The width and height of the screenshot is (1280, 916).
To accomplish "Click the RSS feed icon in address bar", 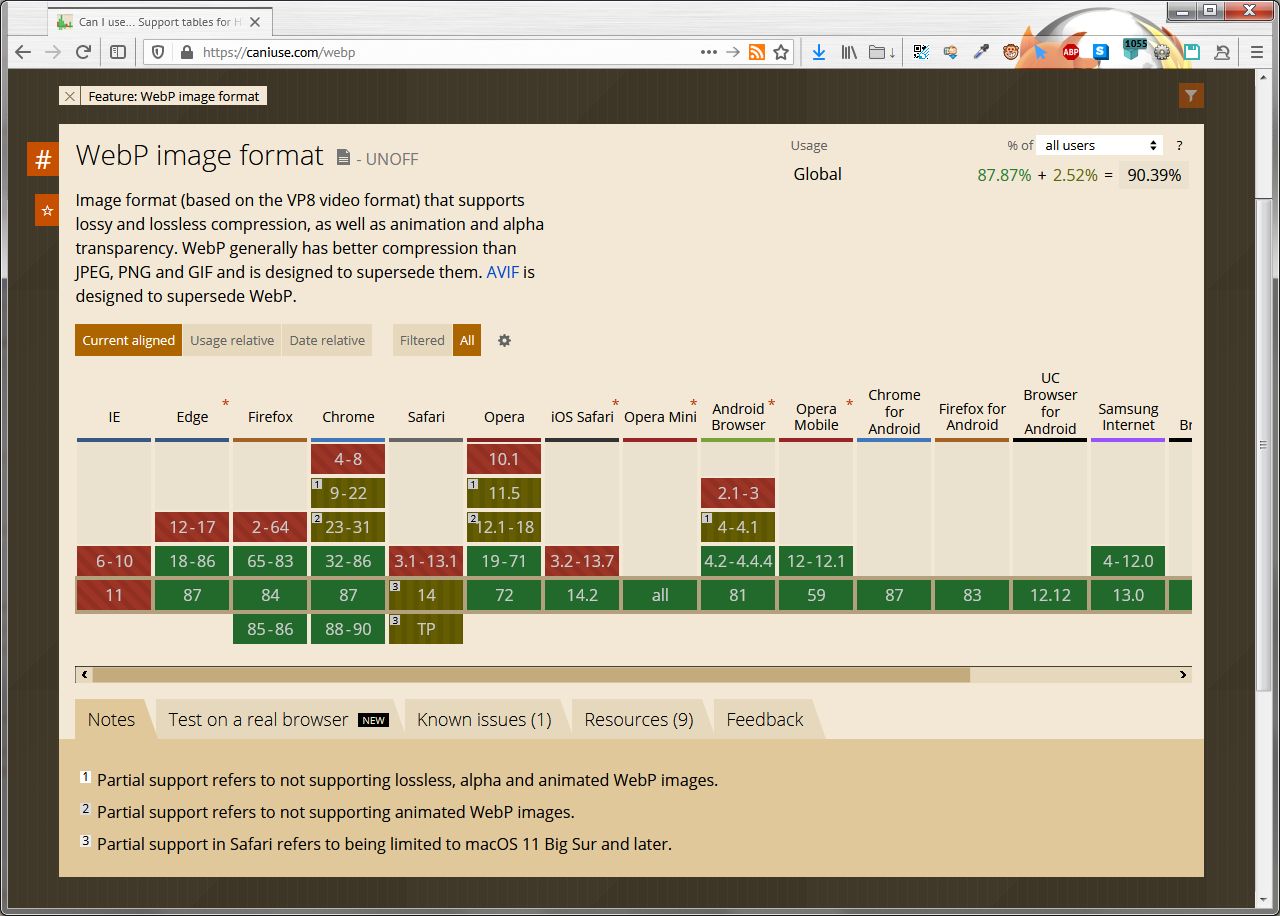I will 757,52.
